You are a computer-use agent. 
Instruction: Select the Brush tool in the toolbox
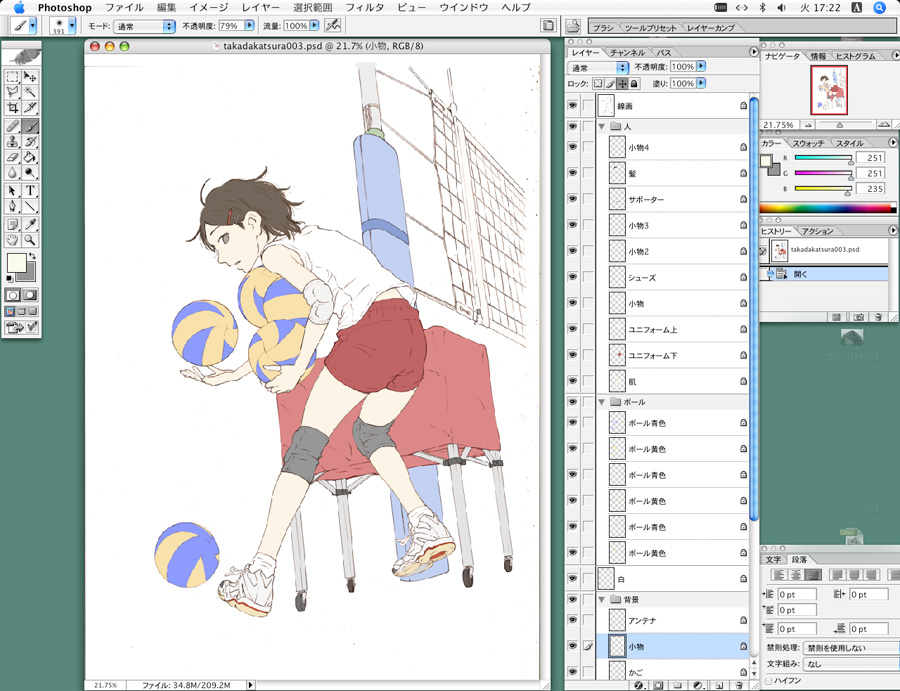point(30,126)
